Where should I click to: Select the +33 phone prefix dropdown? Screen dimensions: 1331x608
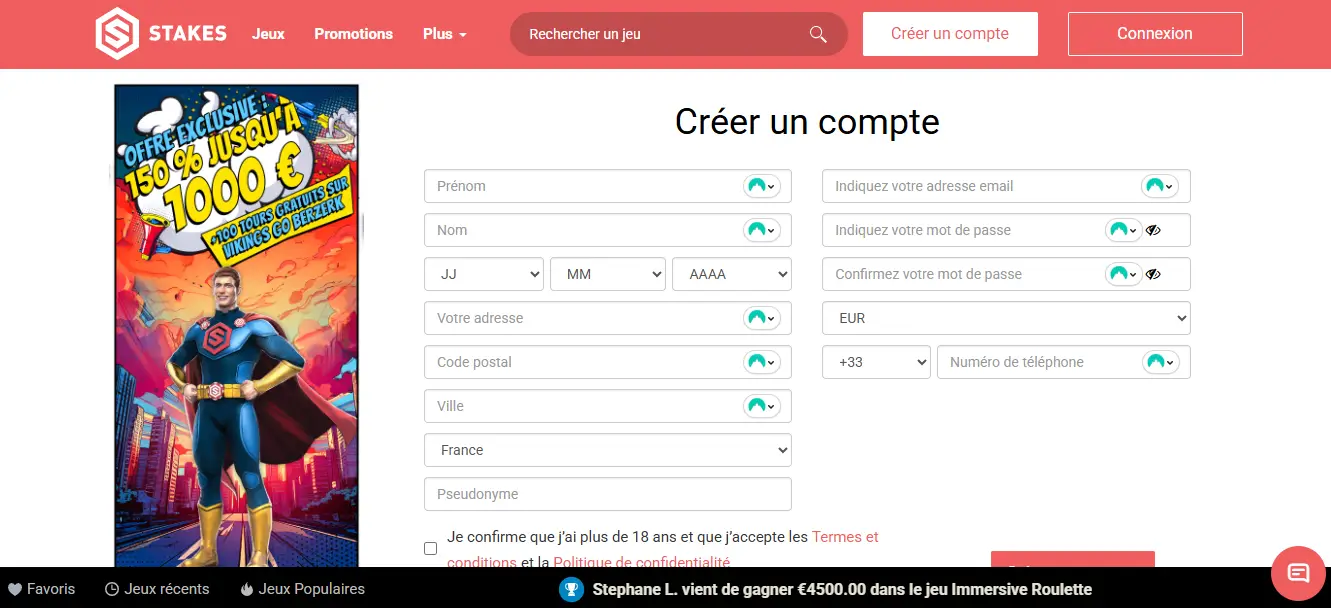pyautogui.click(x=876, y=362)
